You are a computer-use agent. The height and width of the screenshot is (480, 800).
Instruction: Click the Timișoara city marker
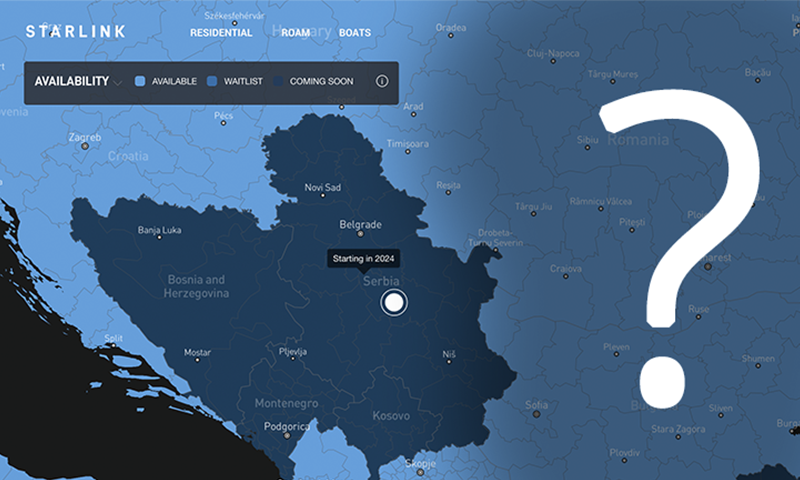pos(408,151)
